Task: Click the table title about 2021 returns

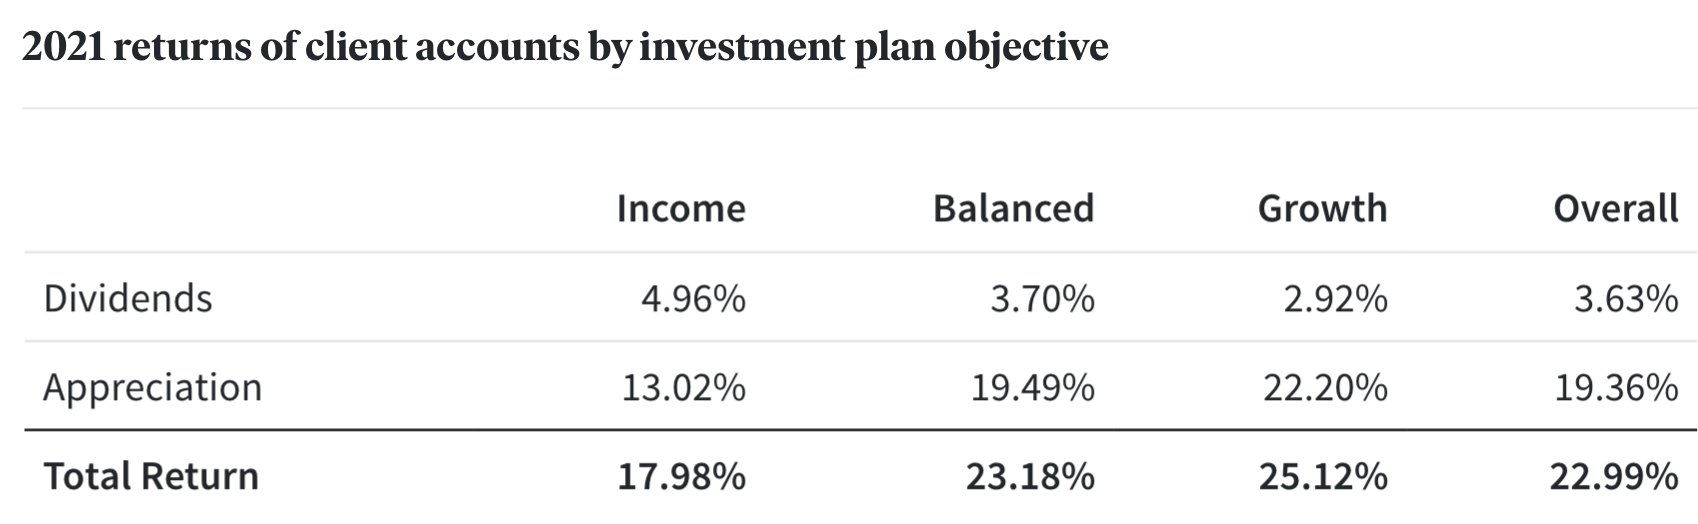Action: coord(565,47)
